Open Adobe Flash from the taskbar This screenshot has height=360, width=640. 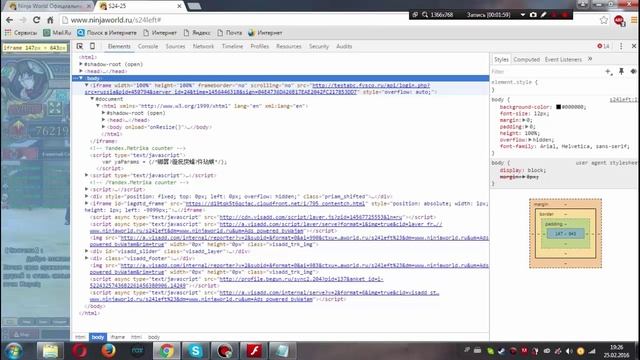(253, 351)
